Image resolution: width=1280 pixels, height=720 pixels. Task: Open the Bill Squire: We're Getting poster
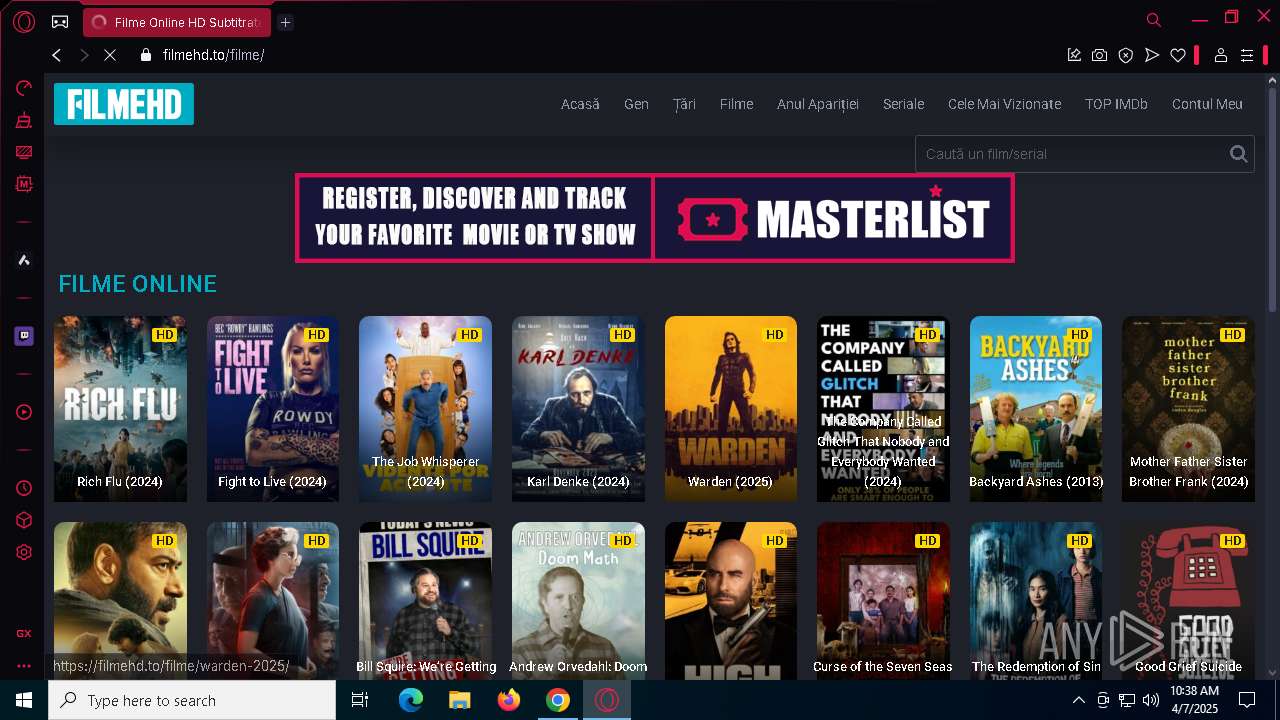click(x=425, y=600)
